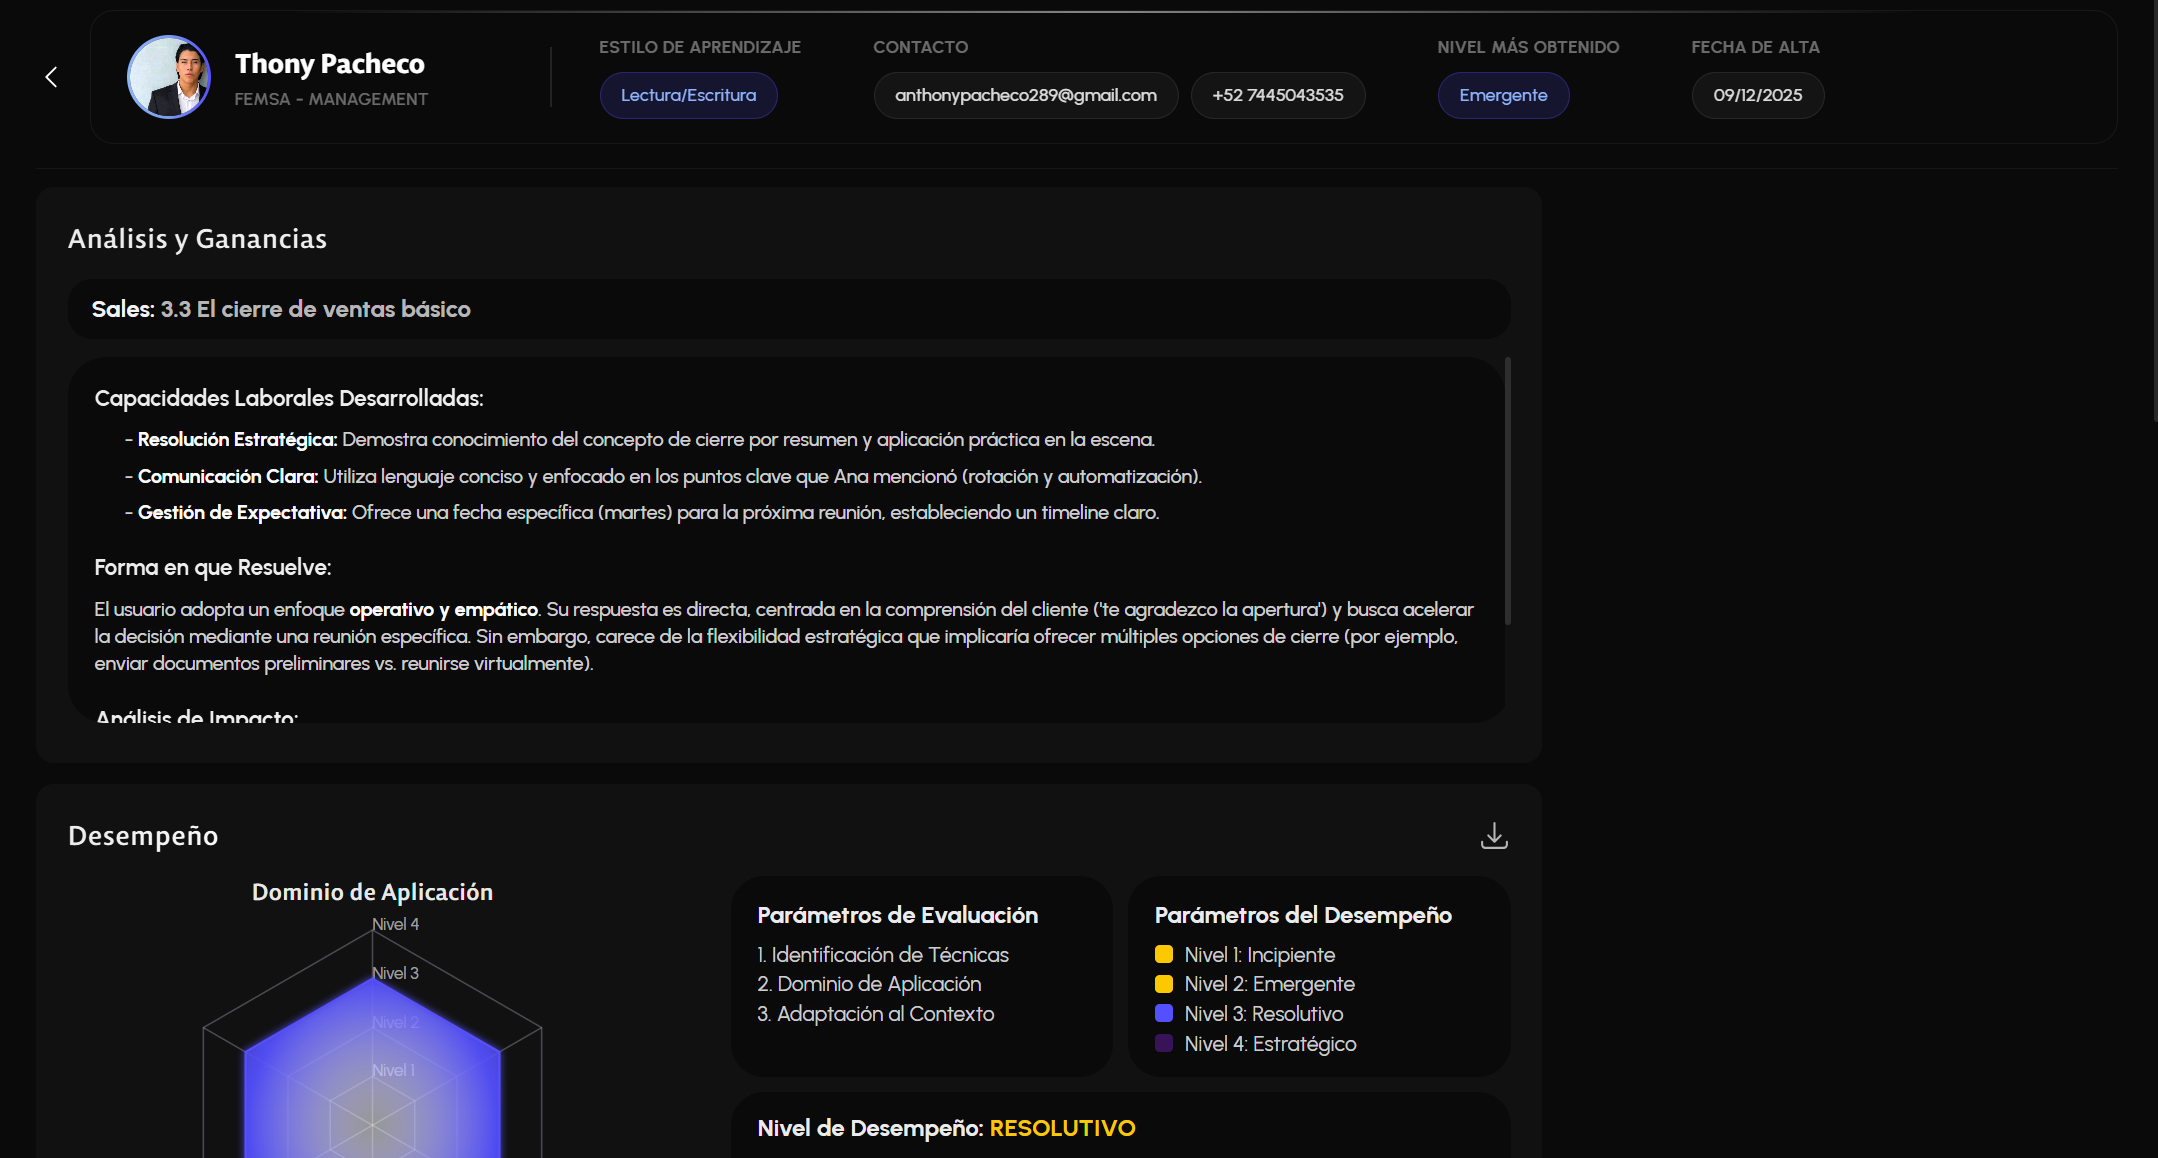Screen dimensions: 2158x1158
Task: Open the anthonypacheco289@gmail.com contact email
Action: coord(1026,95)
